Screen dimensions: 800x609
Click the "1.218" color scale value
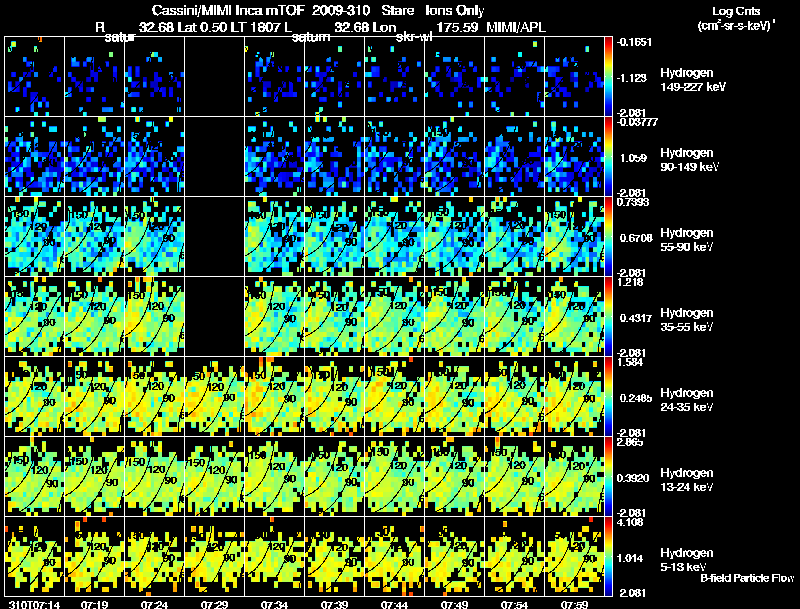[631, 283]
